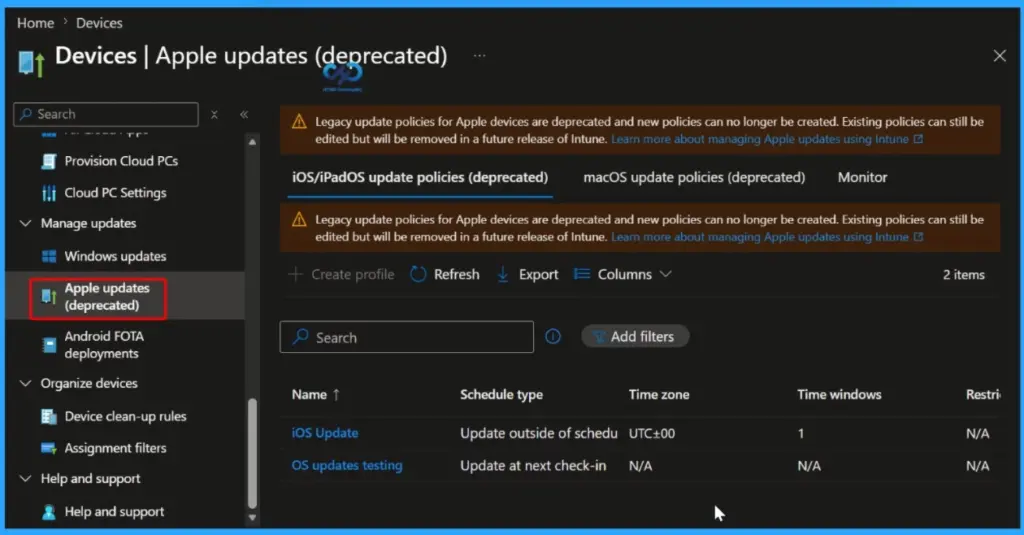This screenshot has width=1024, height=535.
Task: Open the iOS Update policy
Action: click(x=325, y=433)
